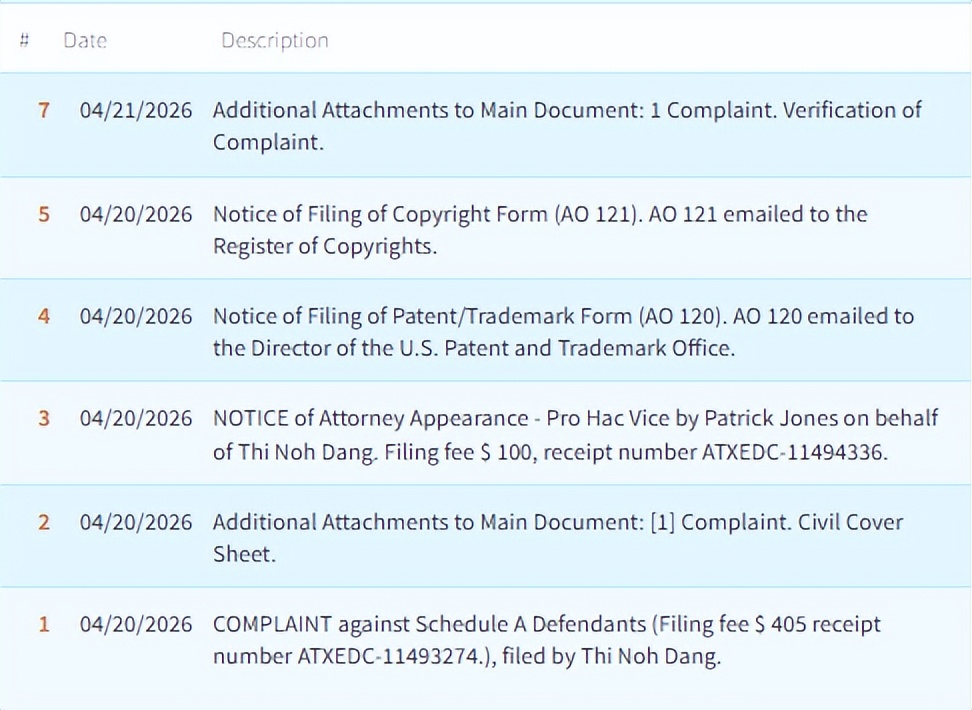
Task: Open docket entry number 3
Action: tap(43, 418)
